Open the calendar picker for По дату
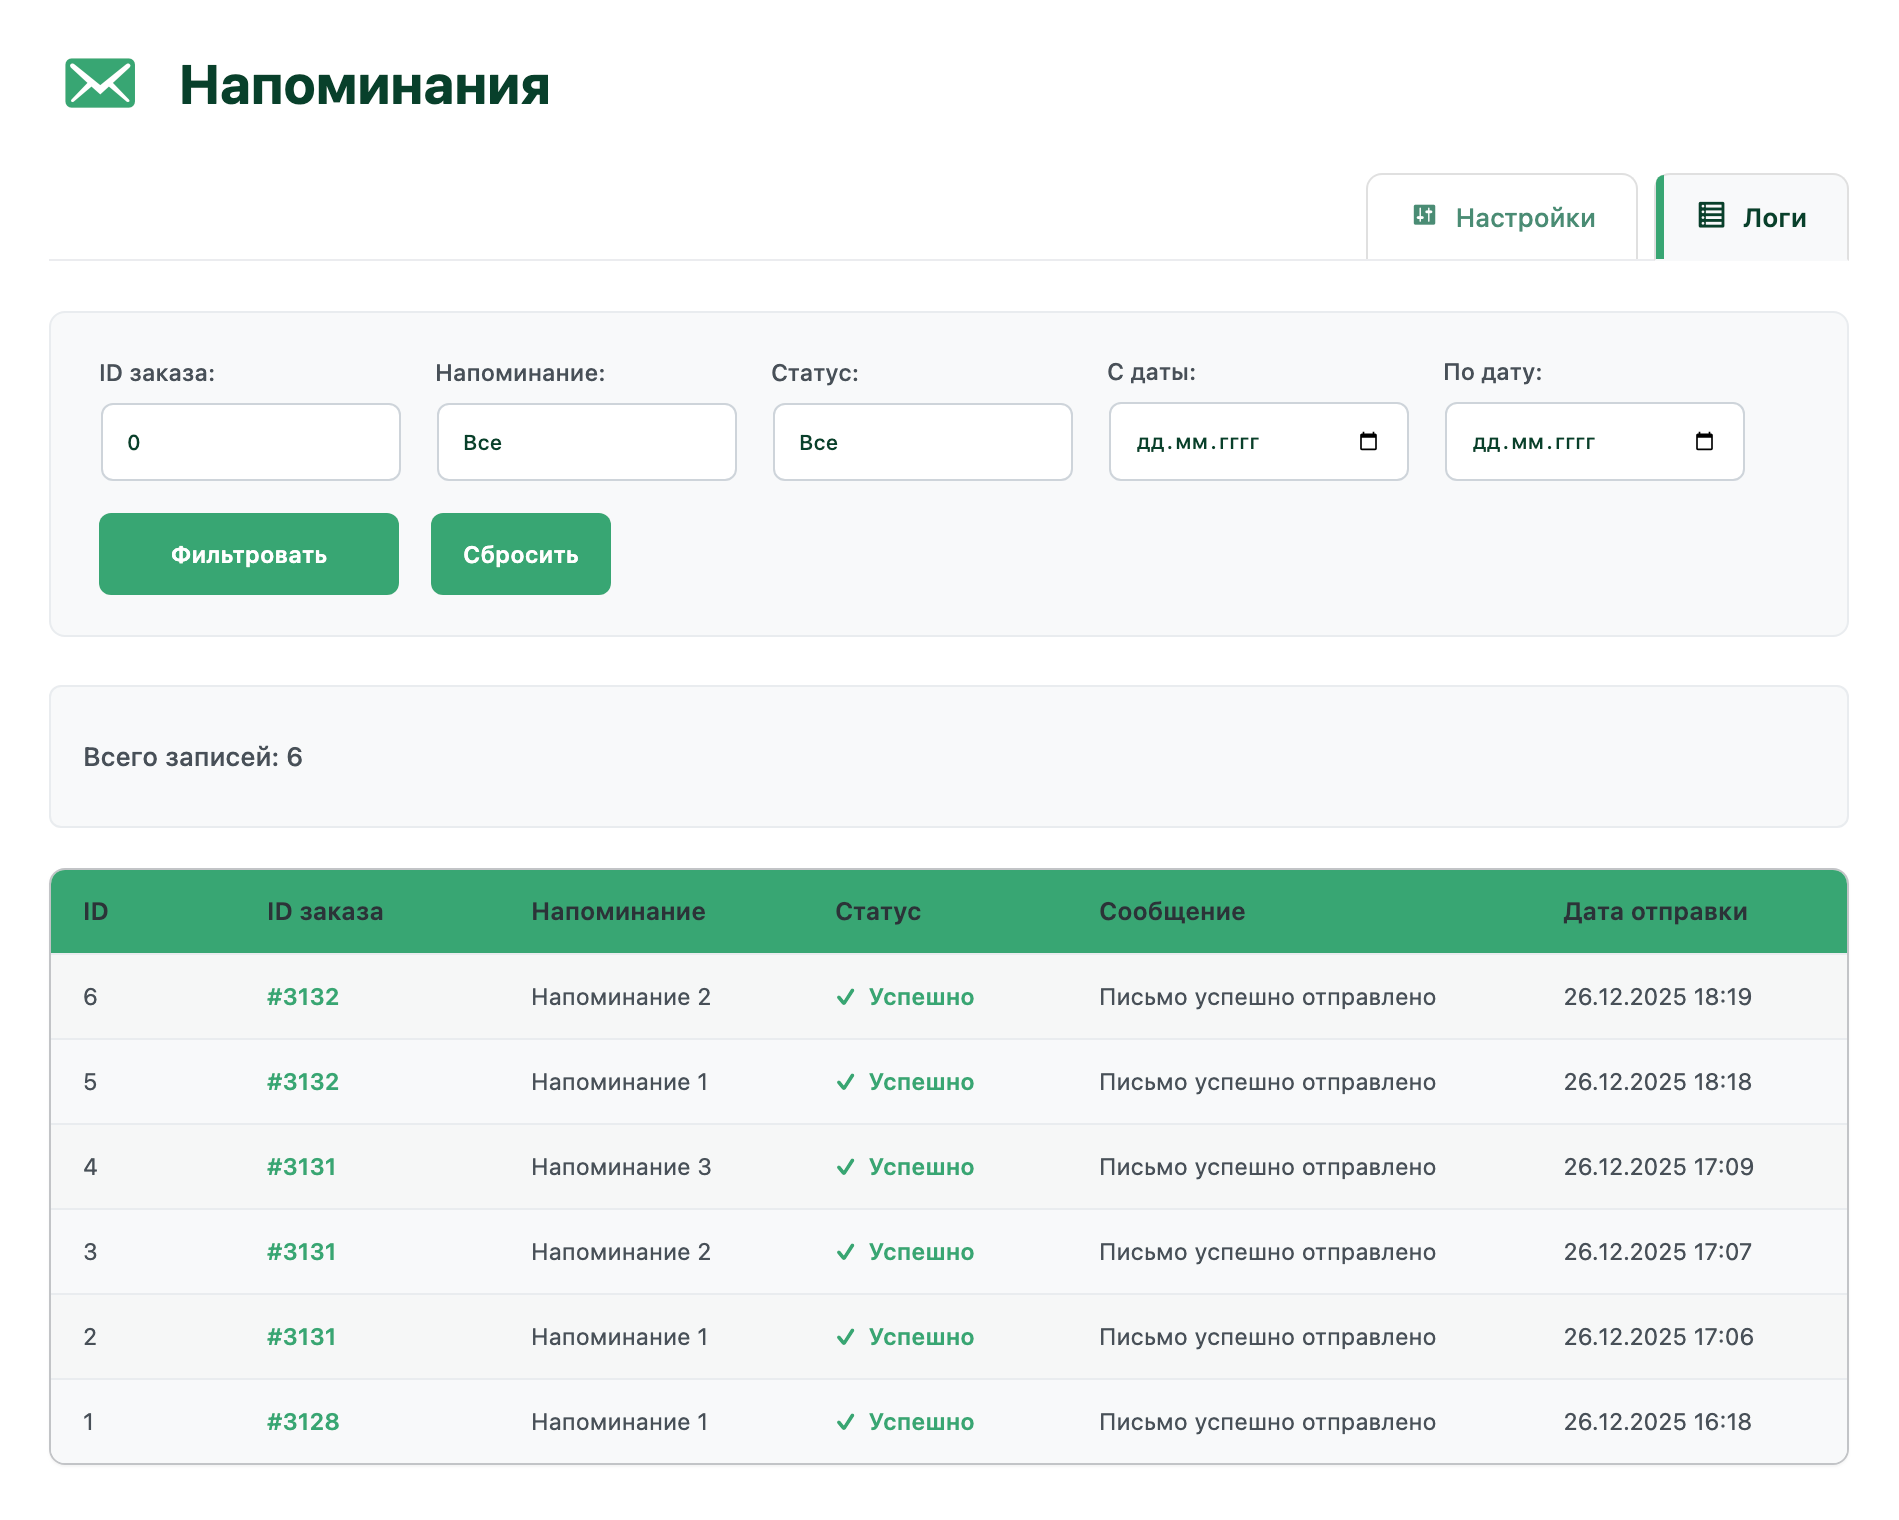 tap(1704, 442)
